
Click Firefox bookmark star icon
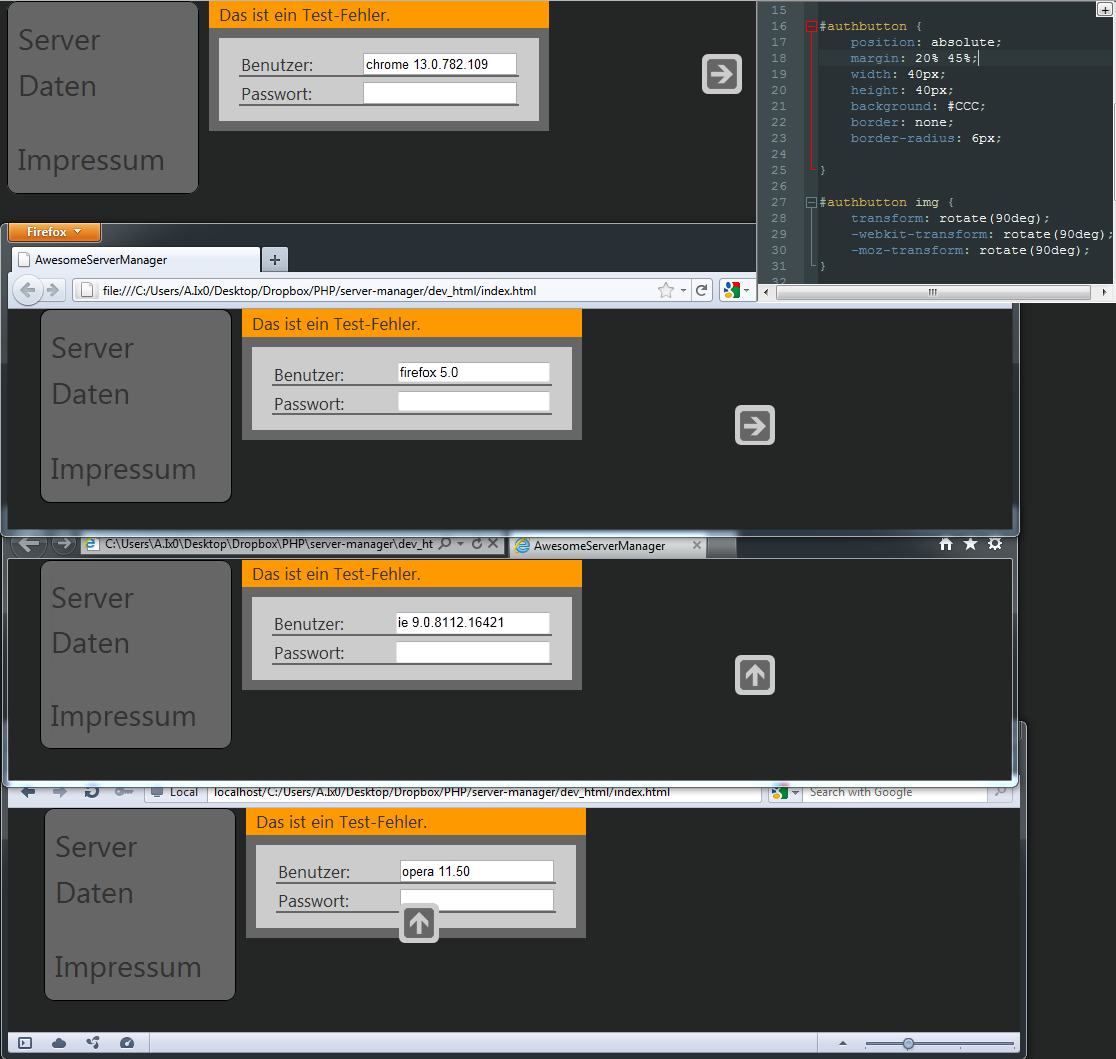click(x=665, y=291)
